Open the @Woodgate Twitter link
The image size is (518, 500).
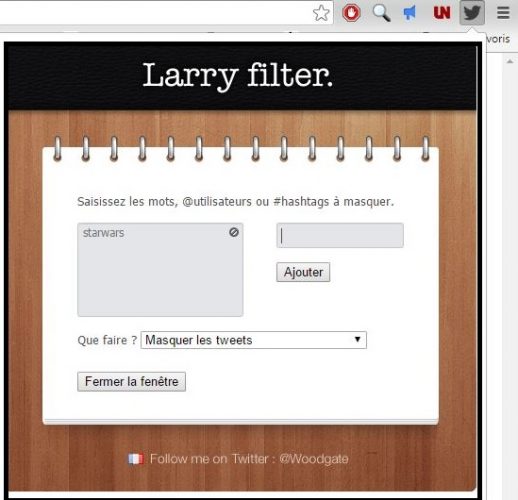(314, 459)
